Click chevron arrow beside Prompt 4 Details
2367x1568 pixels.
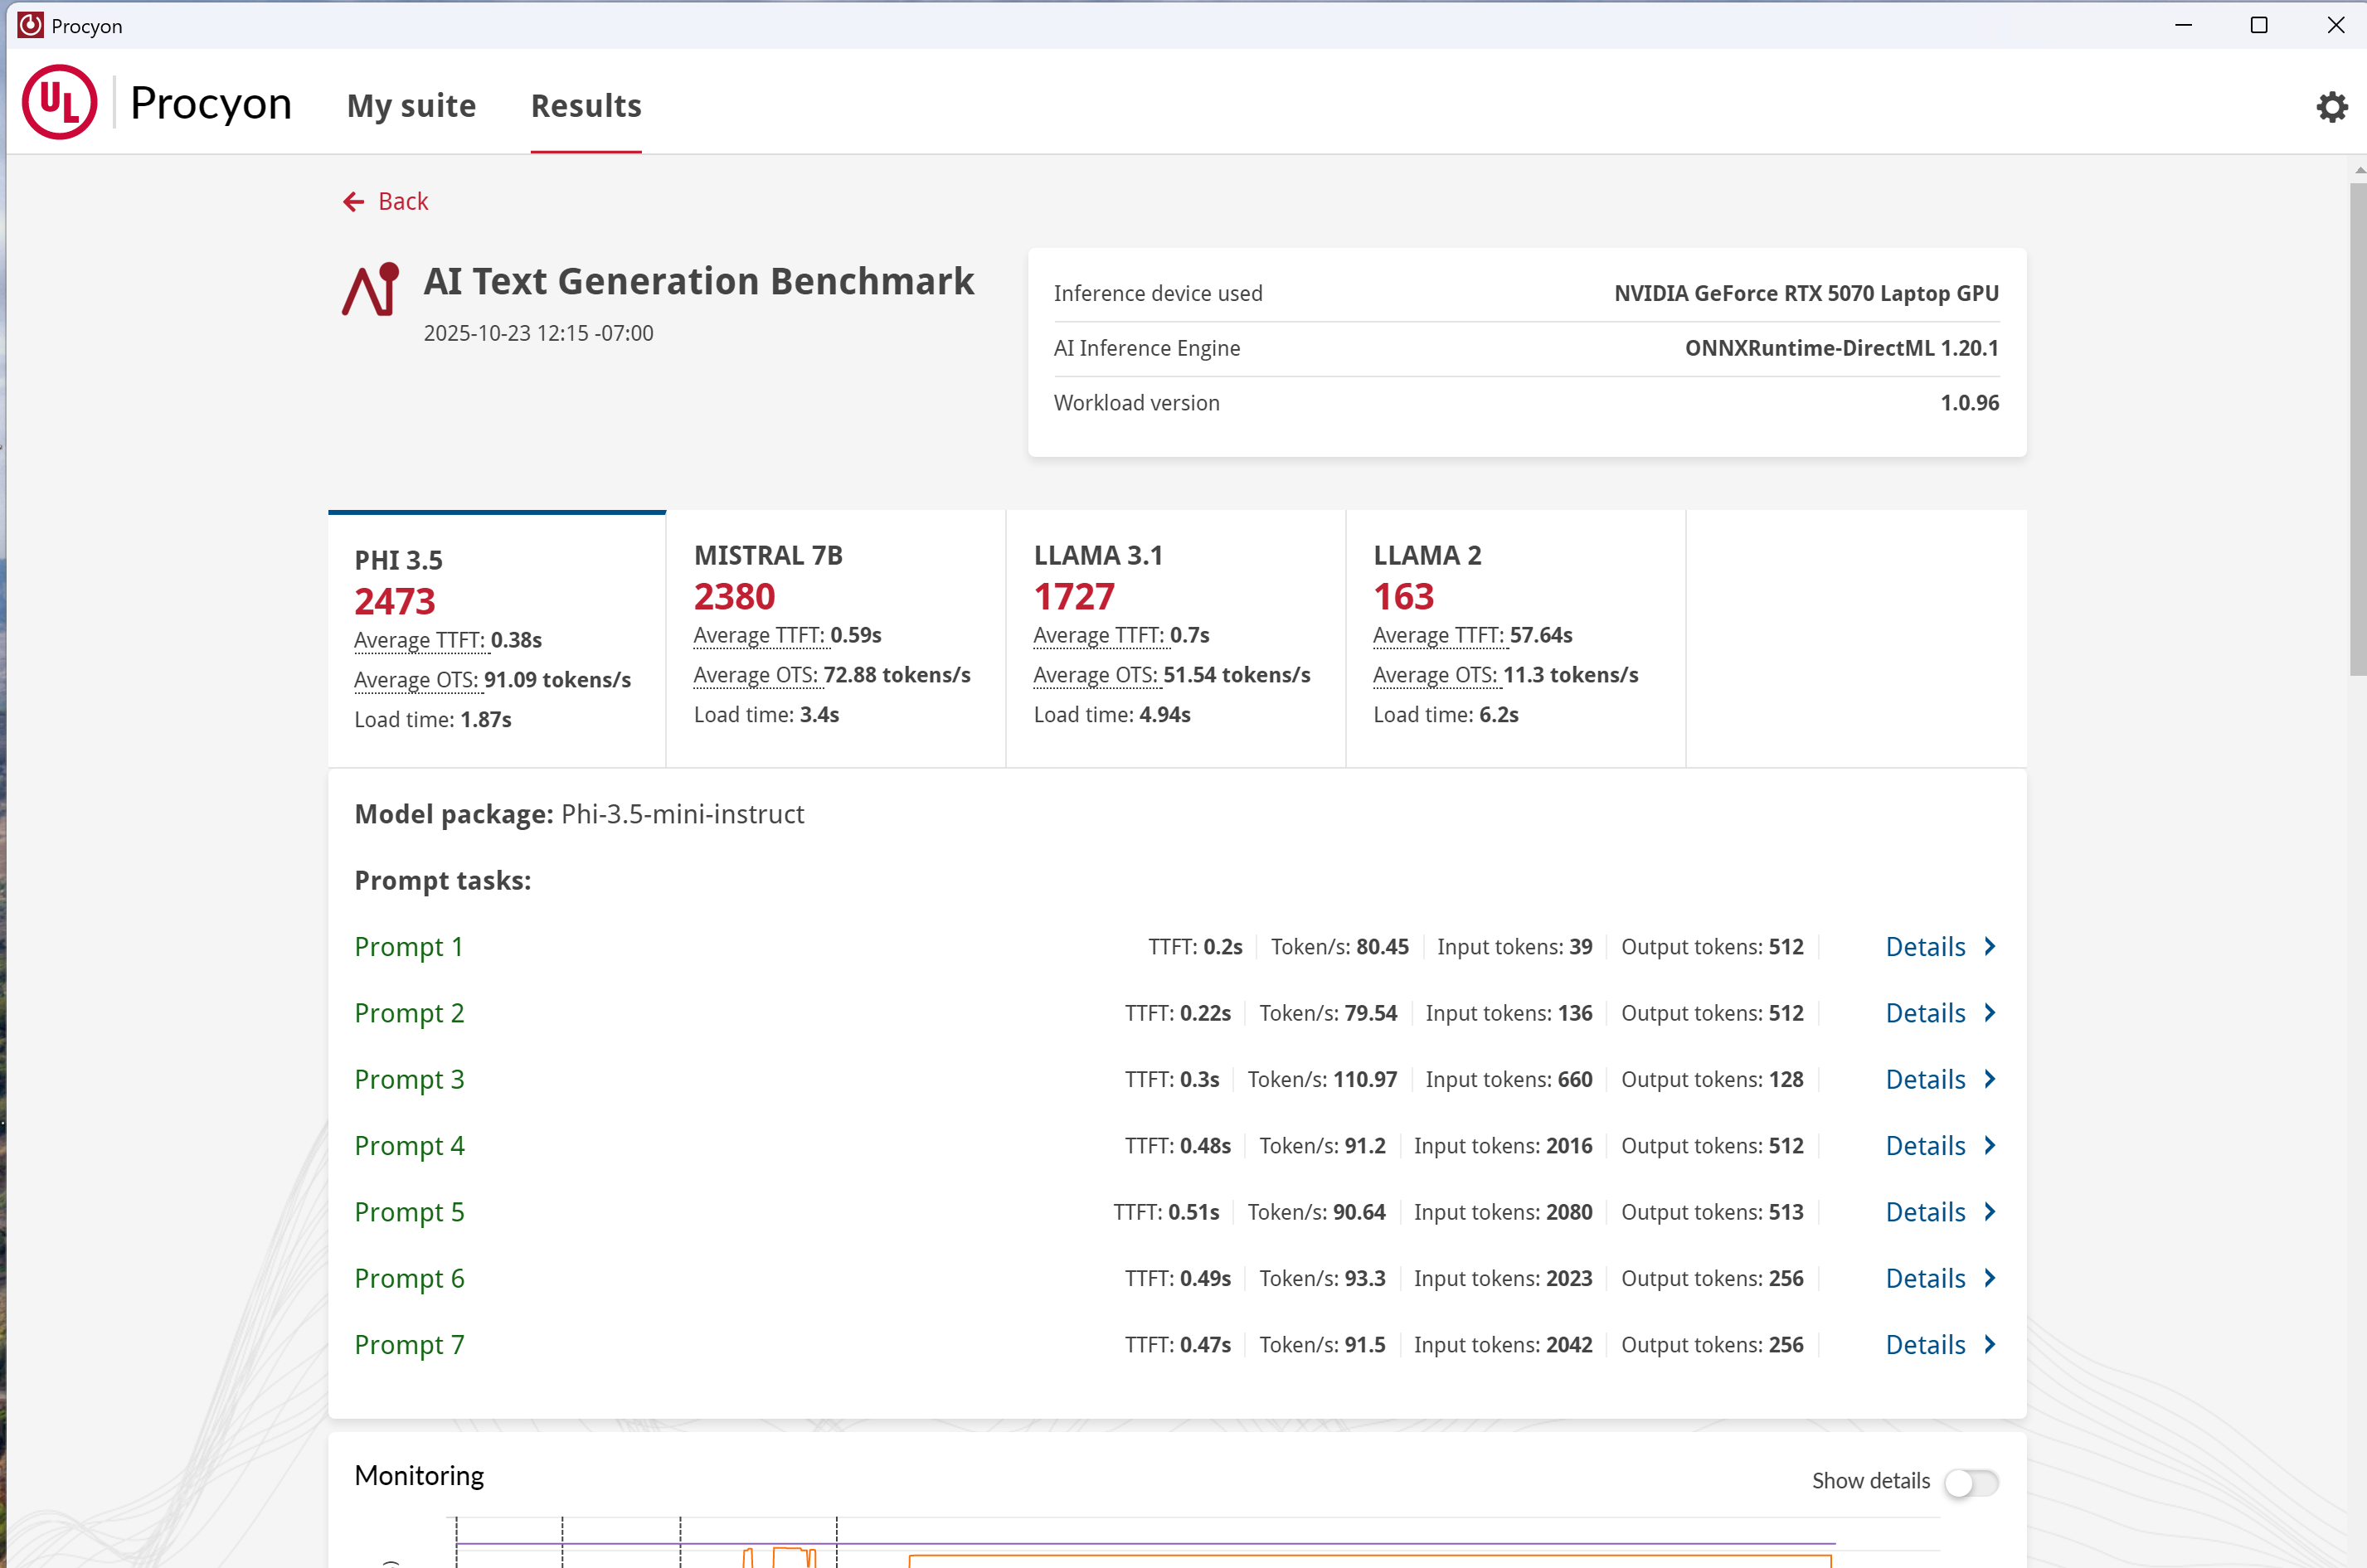[x=1990, y=1145]
